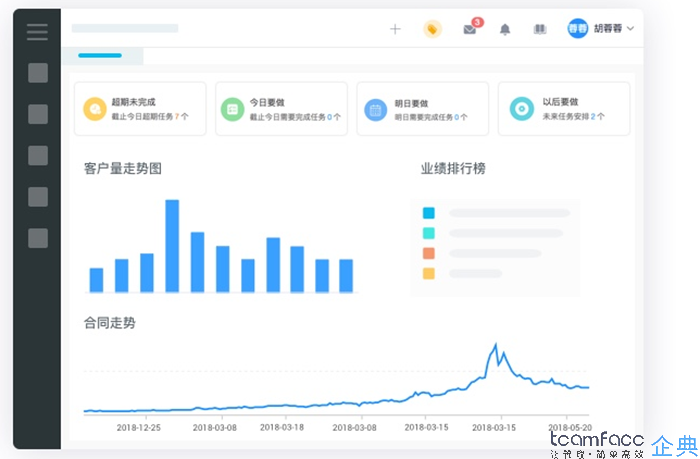Screen dimensions: 700x459
Task: Click the yellow swatch in 业绩排行榜
Action: coord(429,273)
